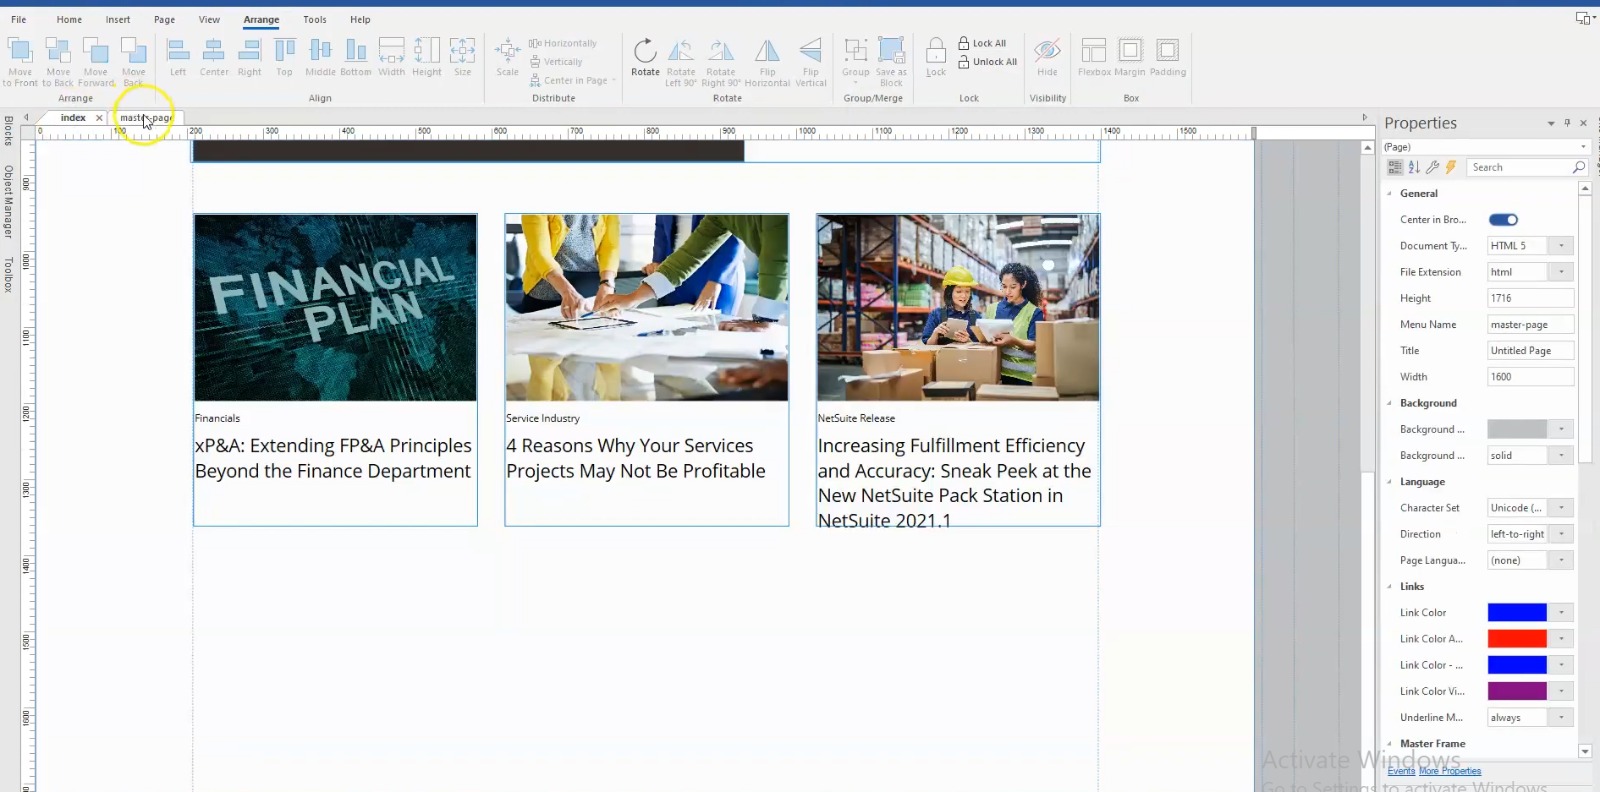Viewport: 1600px width, 792px height.
Task: Match Height of selected objects
Action: [x=427, y=50]
